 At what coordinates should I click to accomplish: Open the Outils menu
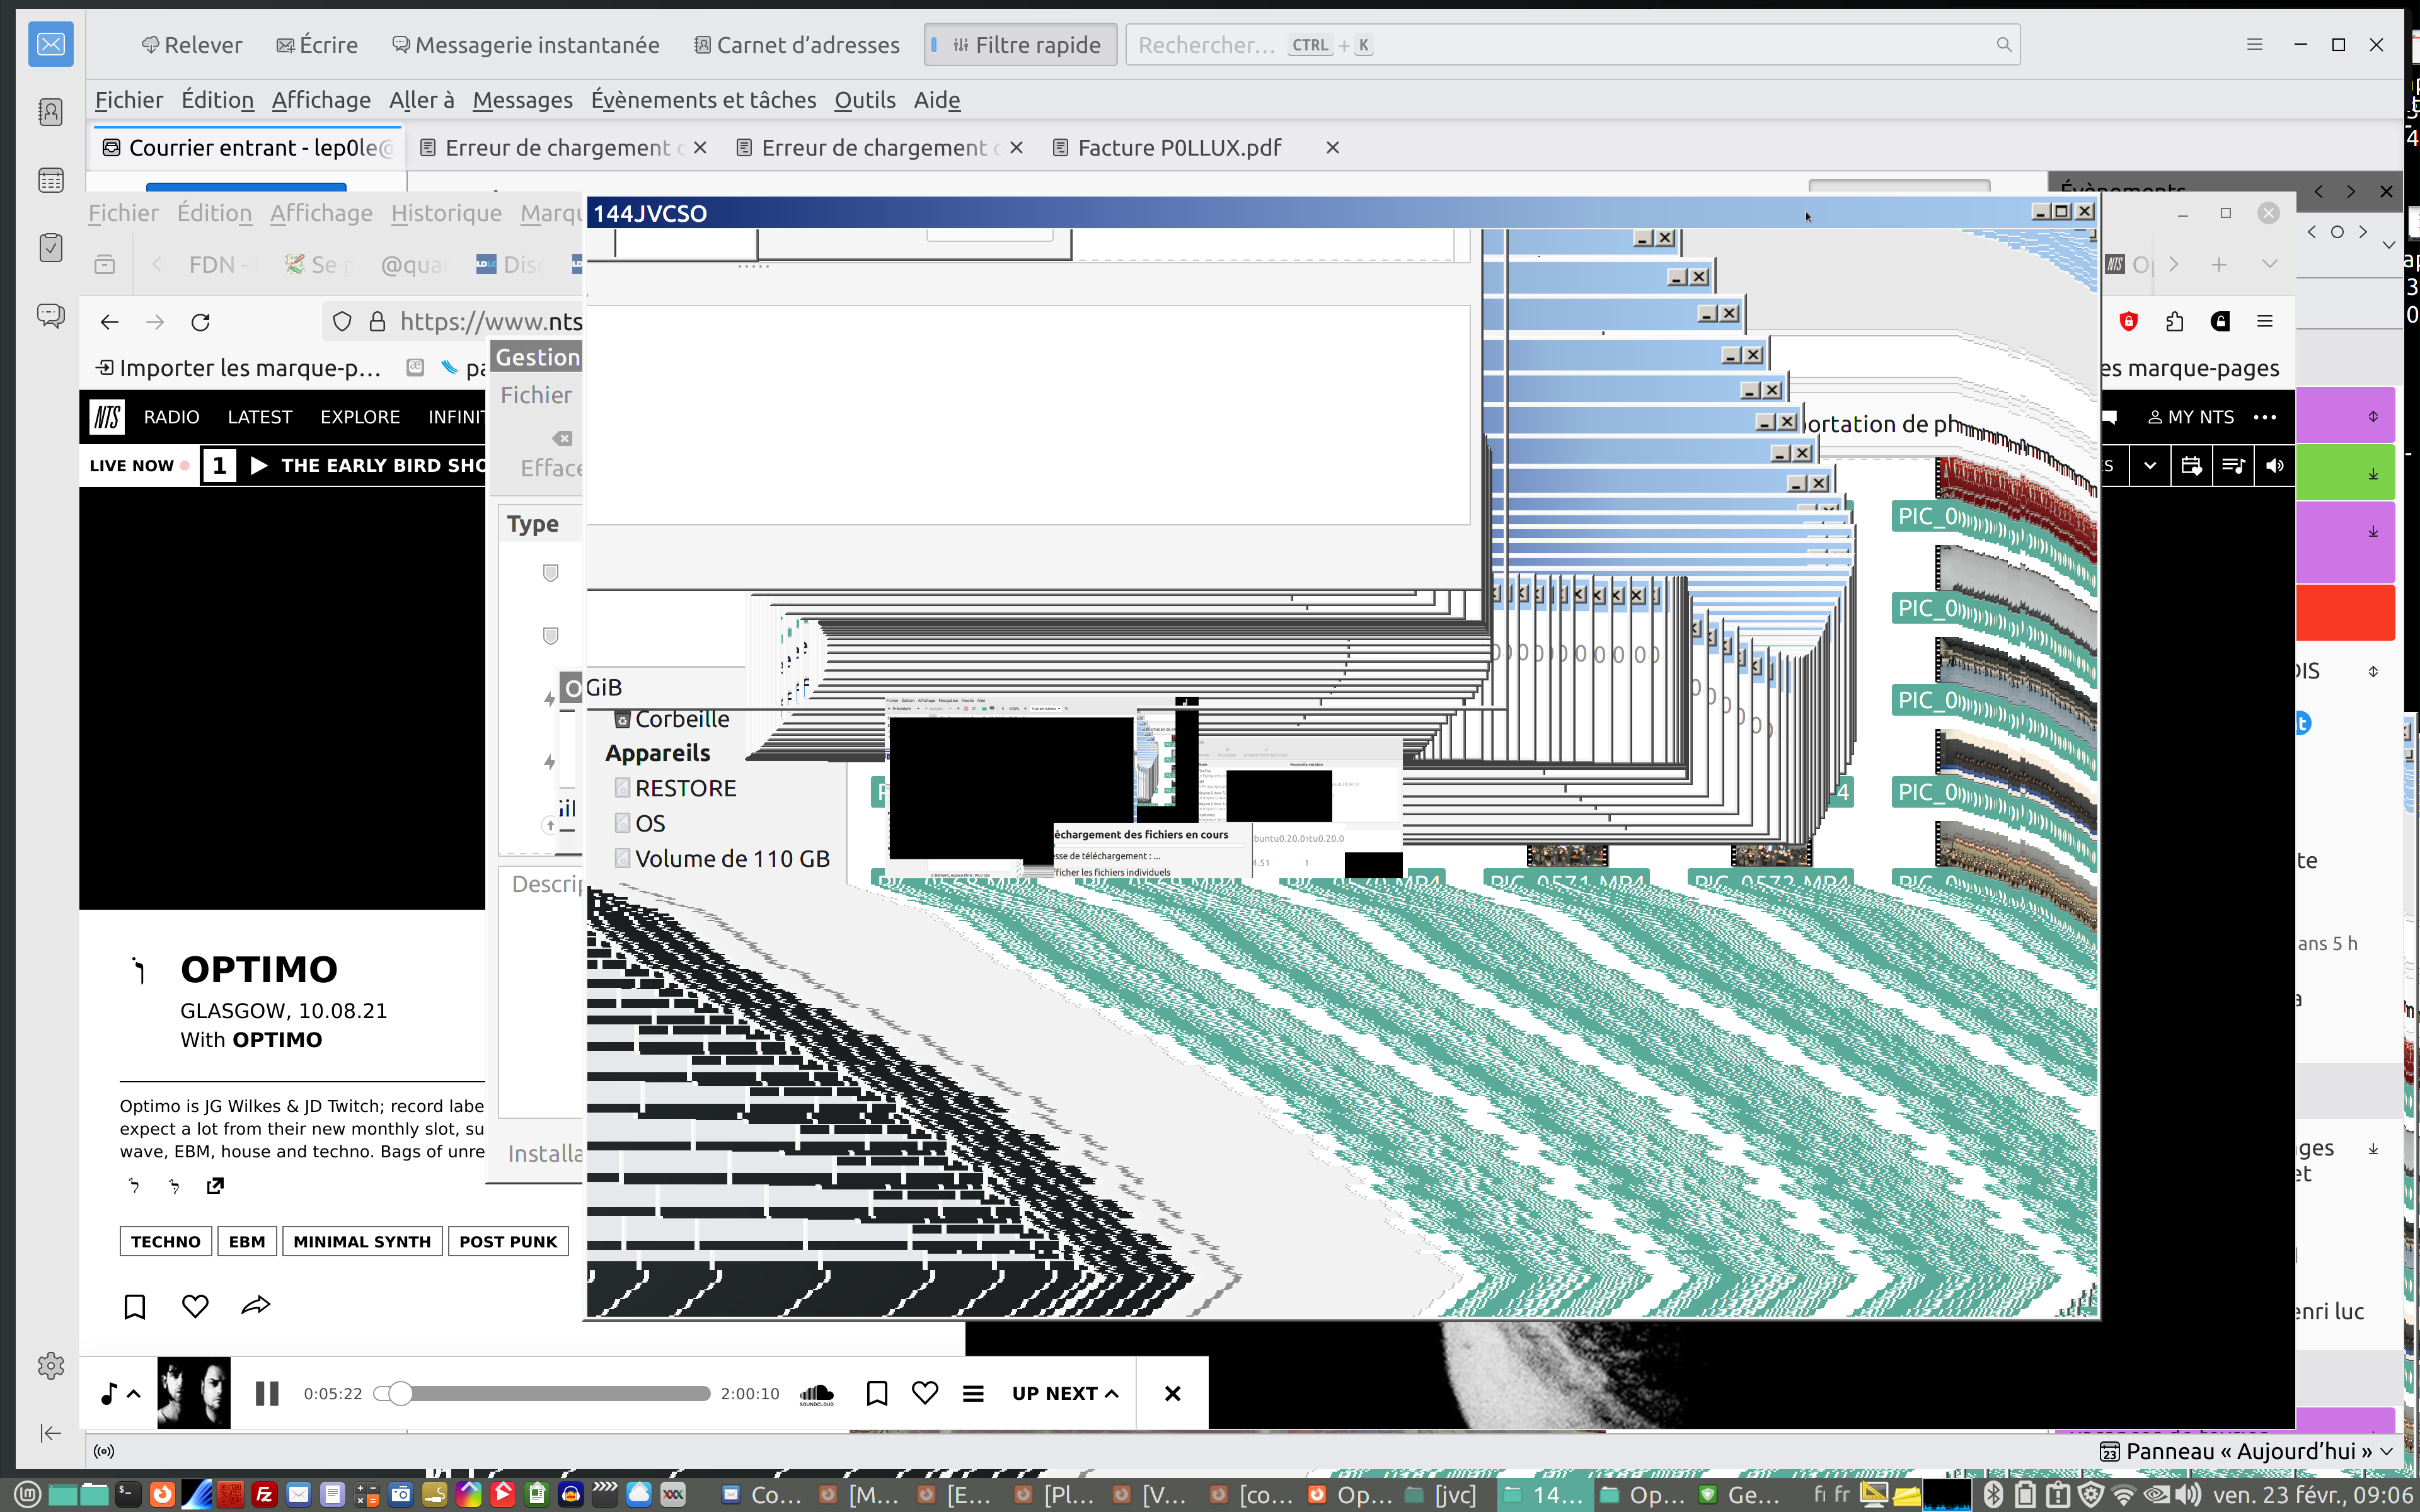click(x=864, y=100)
